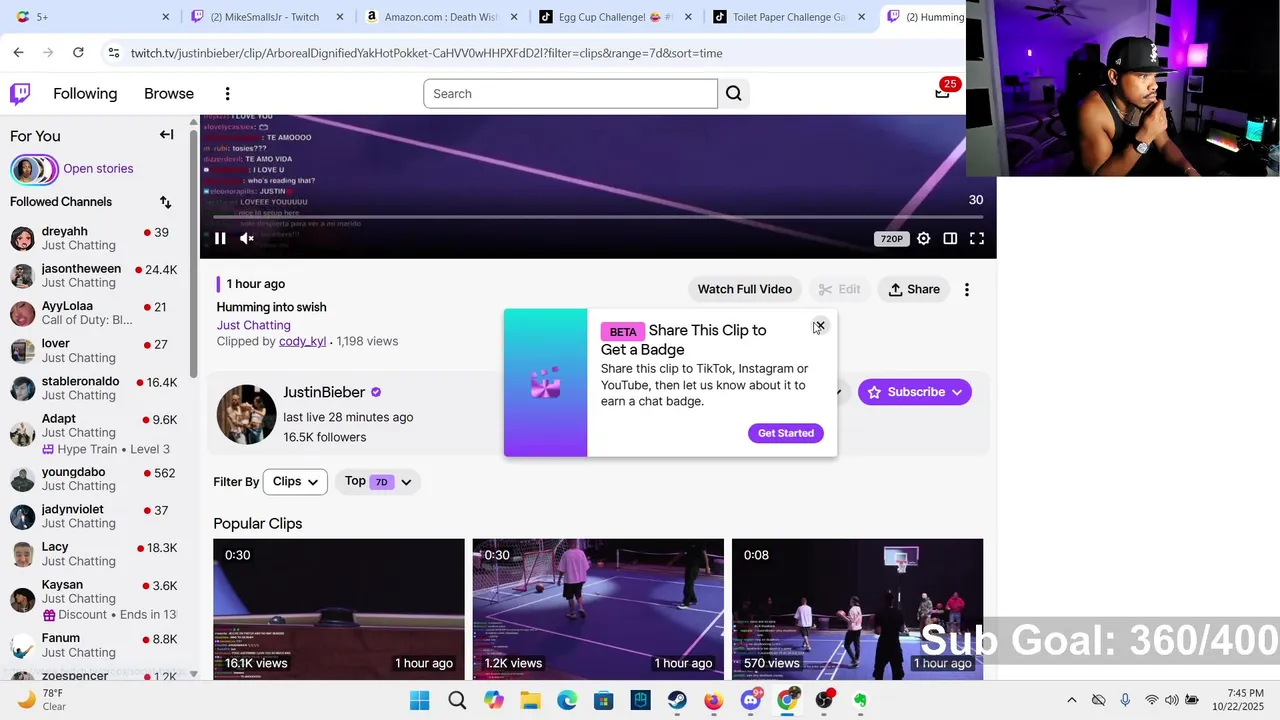
Task: Click the JustinBieber channel name
Action: (324, 392)
